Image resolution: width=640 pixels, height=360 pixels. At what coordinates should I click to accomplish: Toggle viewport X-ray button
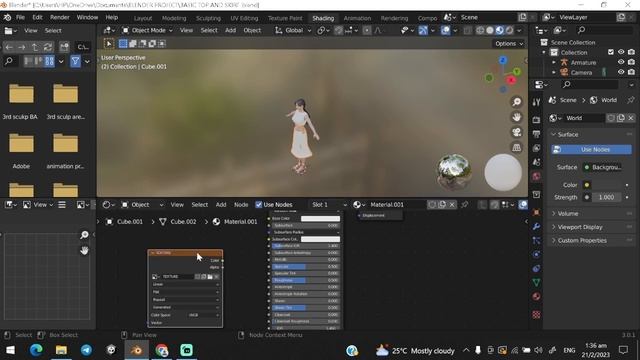point(467,30)
